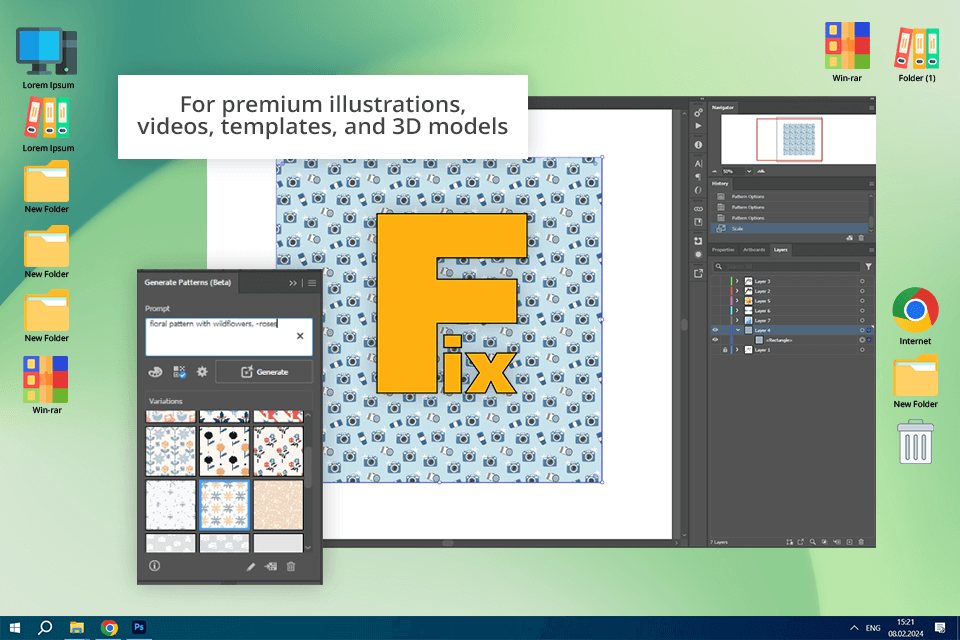This screenshot has height=640, width=960.
Task: Show hidden system tray icons chevron
Action: [x=853, y=628]
